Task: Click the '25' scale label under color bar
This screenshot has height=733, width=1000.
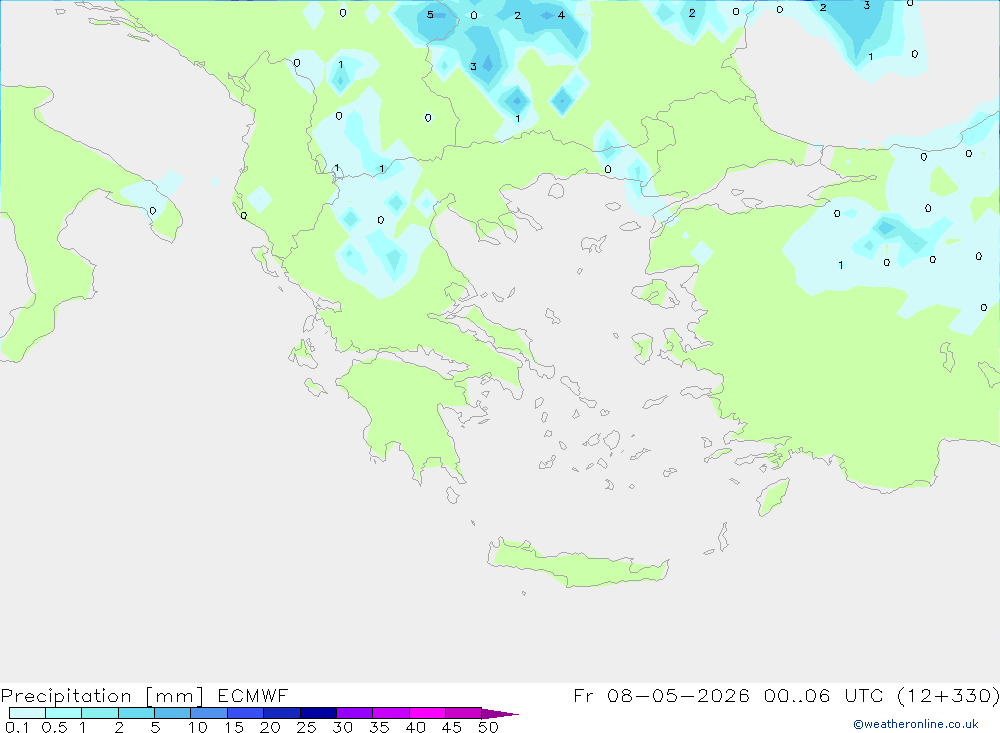Action: click(307, 727)
